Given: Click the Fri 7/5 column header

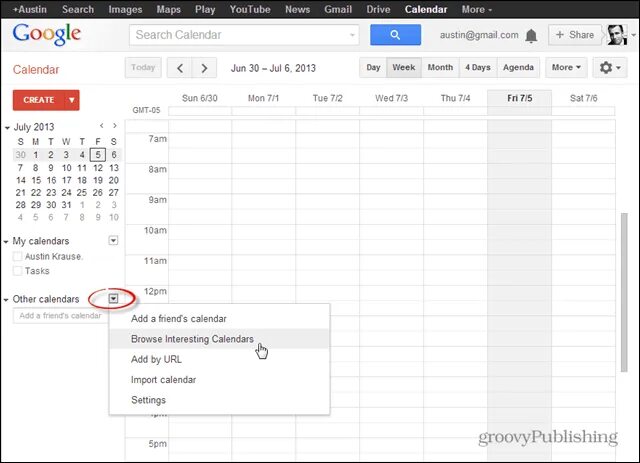Looking at the screenshot, I should [519, 98].
